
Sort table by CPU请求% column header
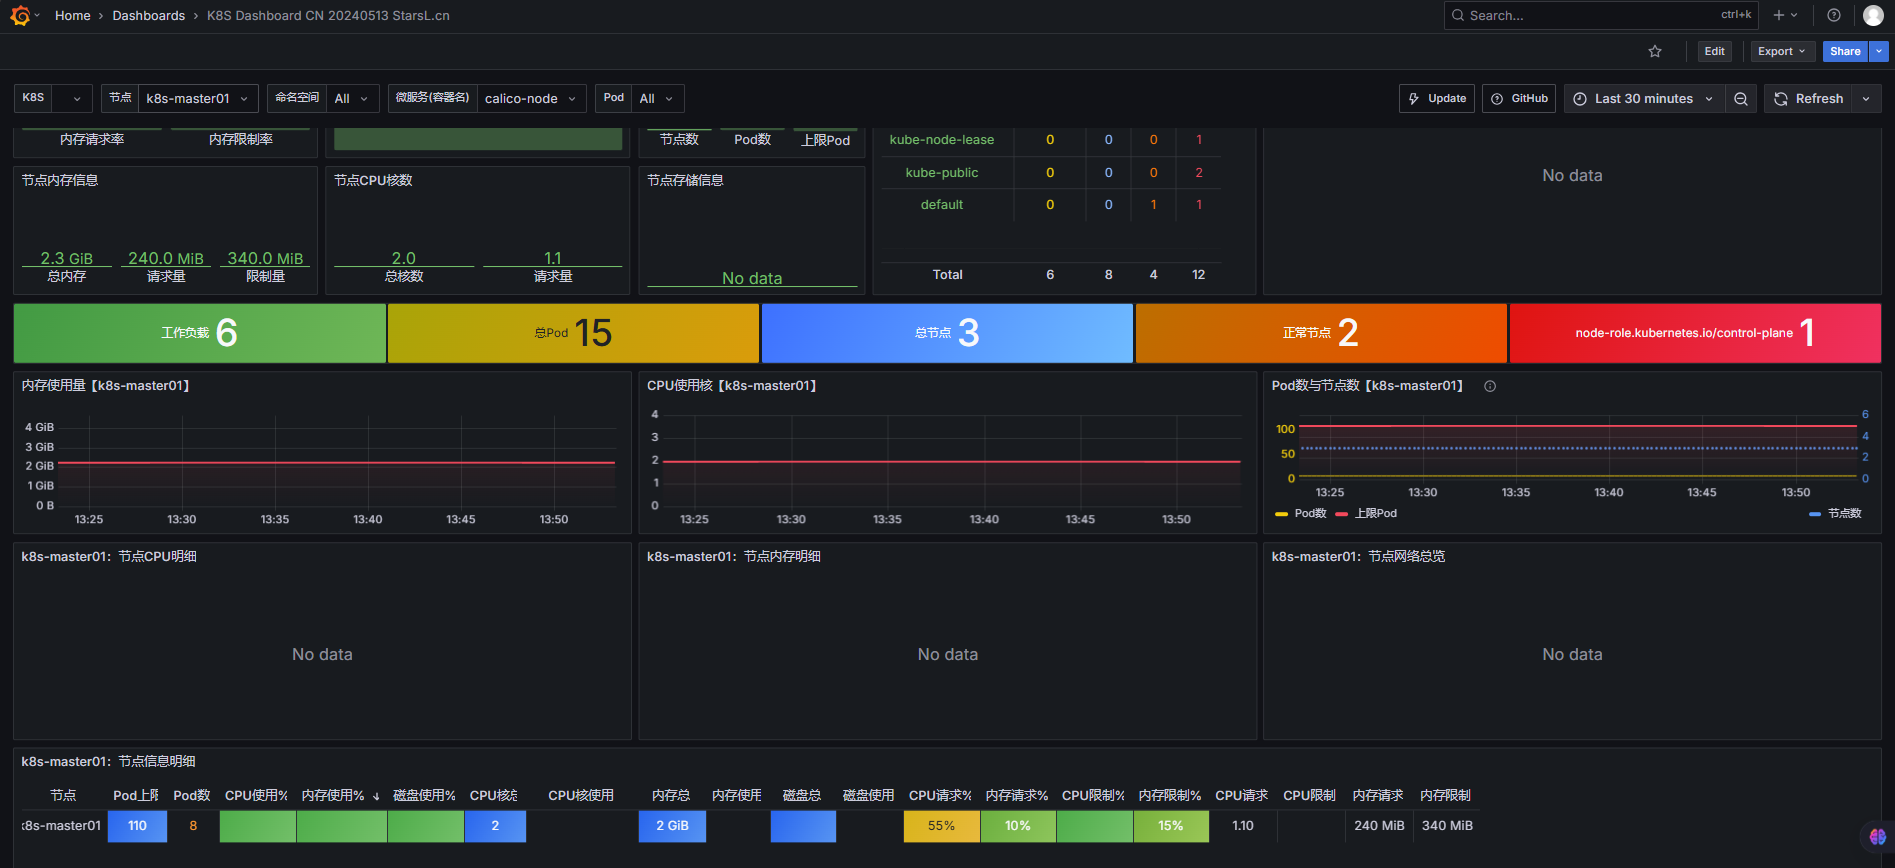pyautogui.click(x=940, y=795)
